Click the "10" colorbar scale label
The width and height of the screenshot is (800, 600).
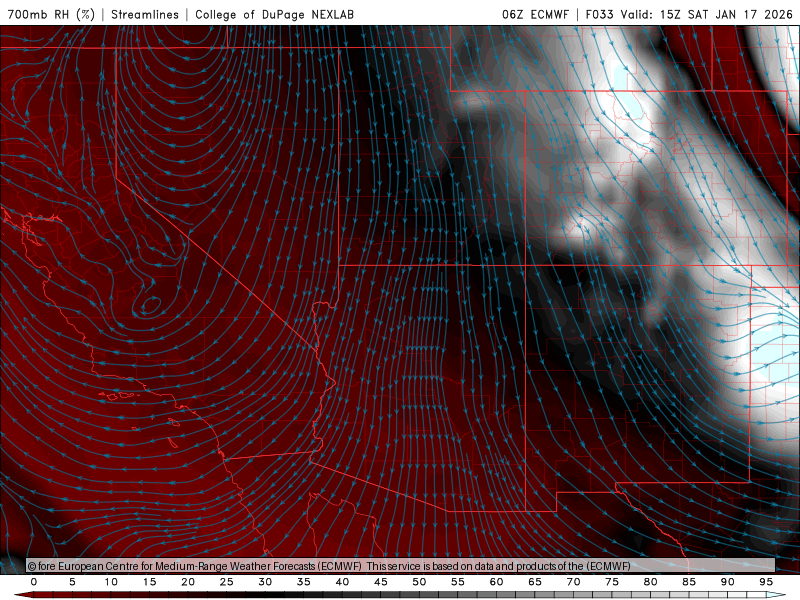[x=111, y=582]
